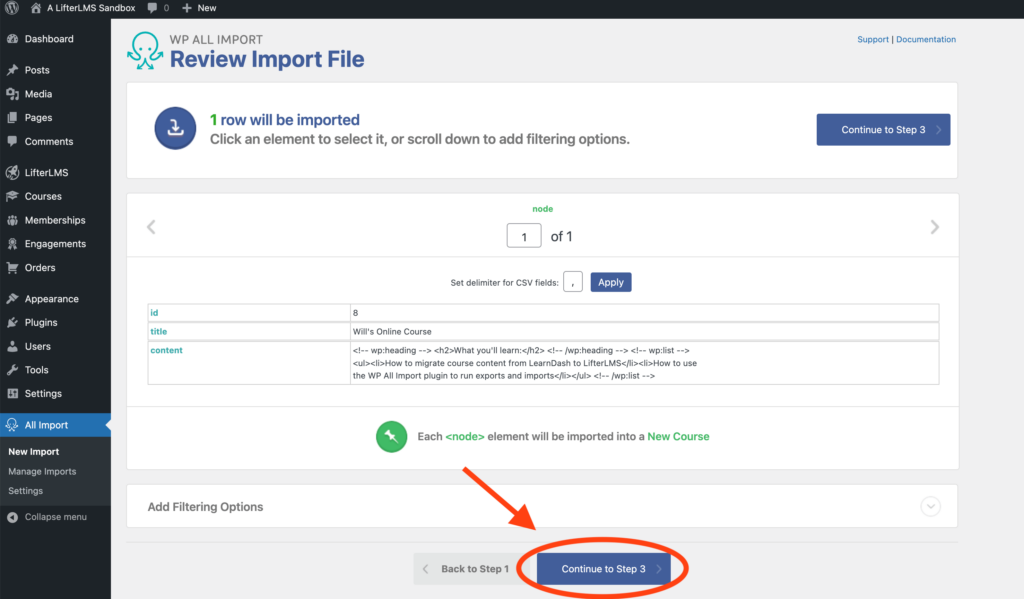Viewport: 1024px width, 599px height.
Task: Select New Import submenu item
Action: (x=33, y=451)
